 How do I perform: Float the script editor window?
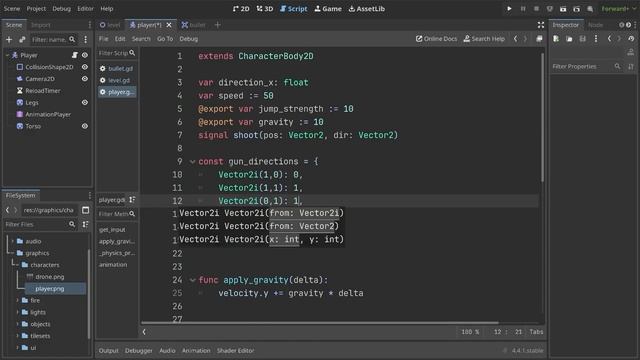tap(539, 39)
